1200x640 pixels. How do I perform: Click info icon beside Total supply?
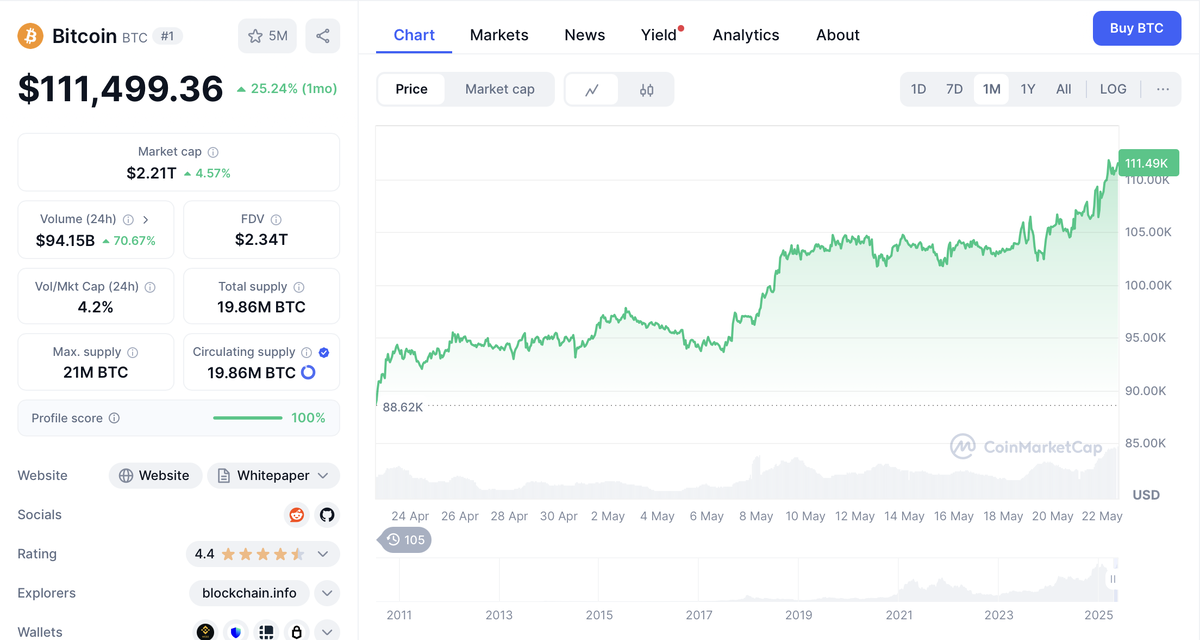(299, 287)
